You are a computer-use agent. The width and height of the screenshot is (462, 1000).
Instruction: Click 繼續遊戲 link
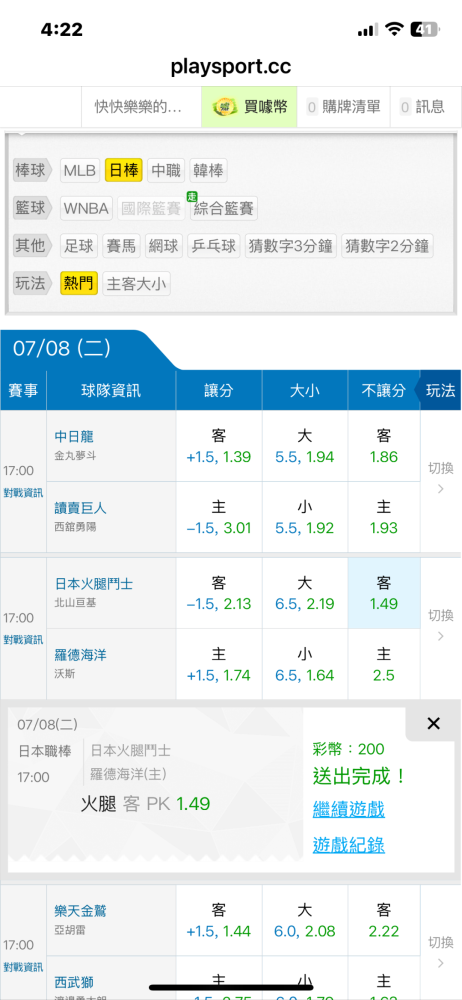click(x=349, y=810)
